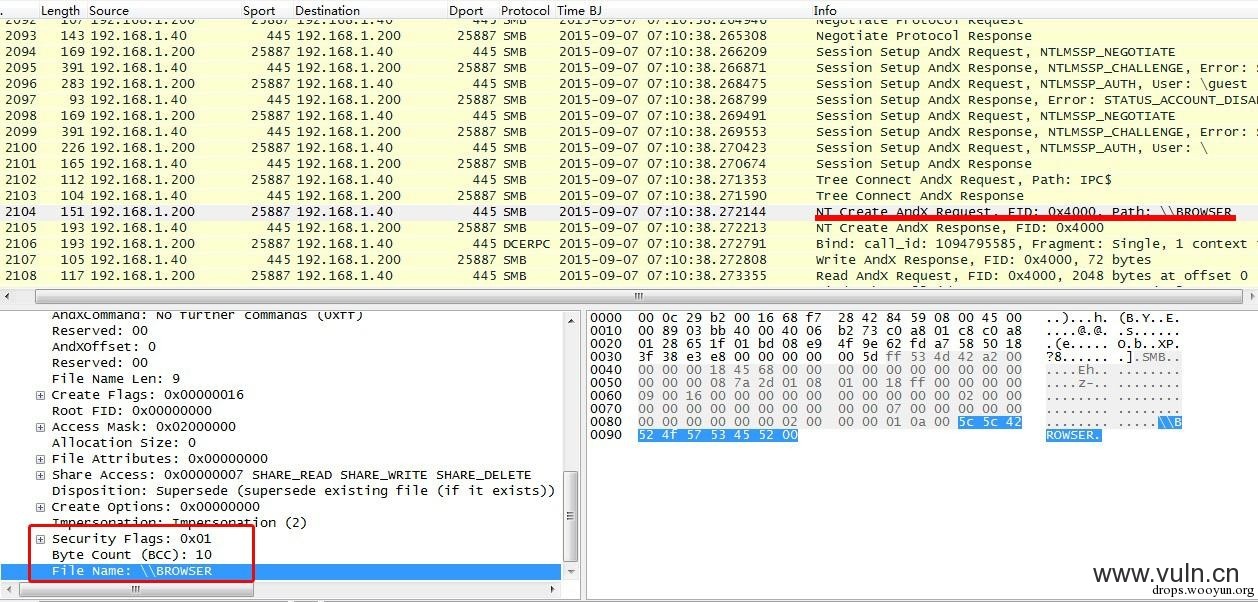Click the Info column header
The width and height of the screenshot is (1258, 602).
pos(825,10)
